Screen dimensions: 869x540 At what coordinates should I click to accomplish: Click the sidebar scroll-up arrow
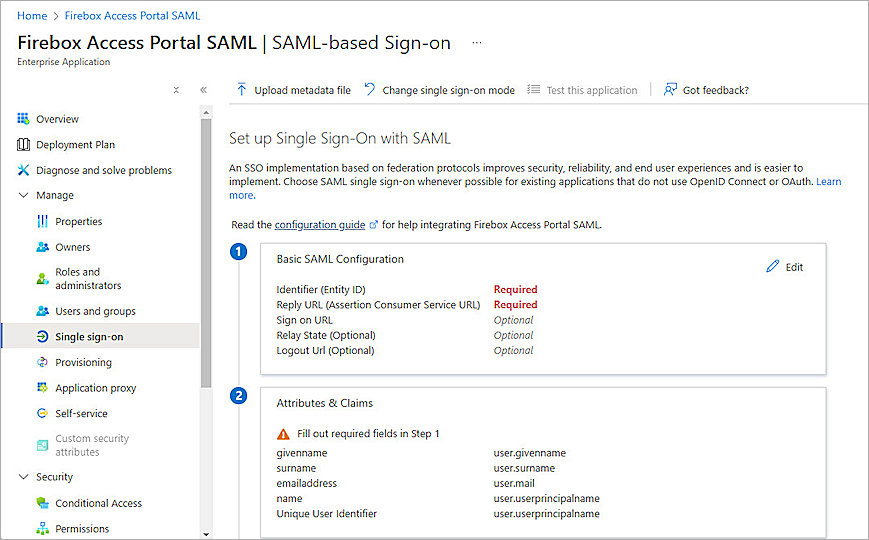pos(206,113)
